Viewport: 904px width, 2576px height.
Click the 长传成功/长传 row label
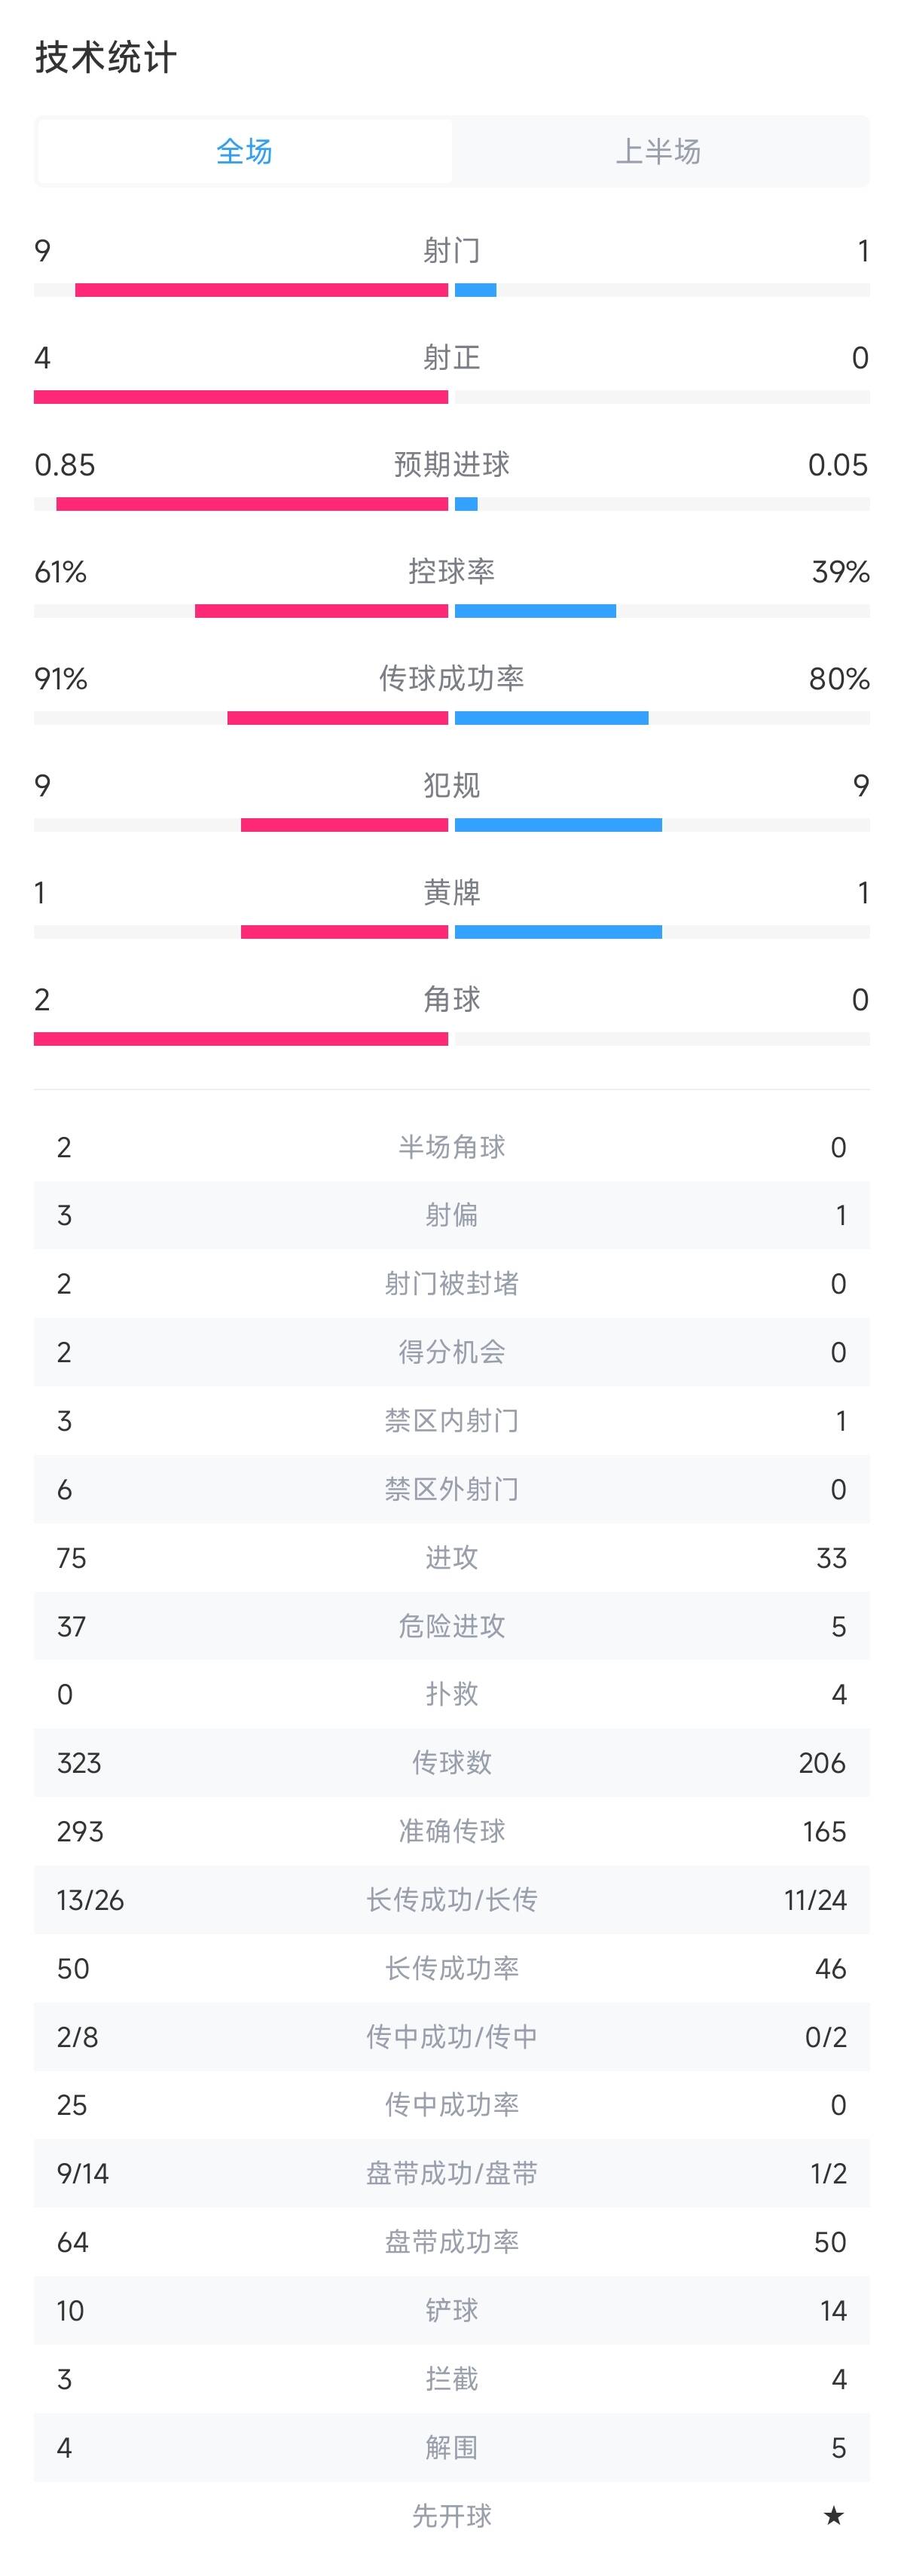point(451,1900)
